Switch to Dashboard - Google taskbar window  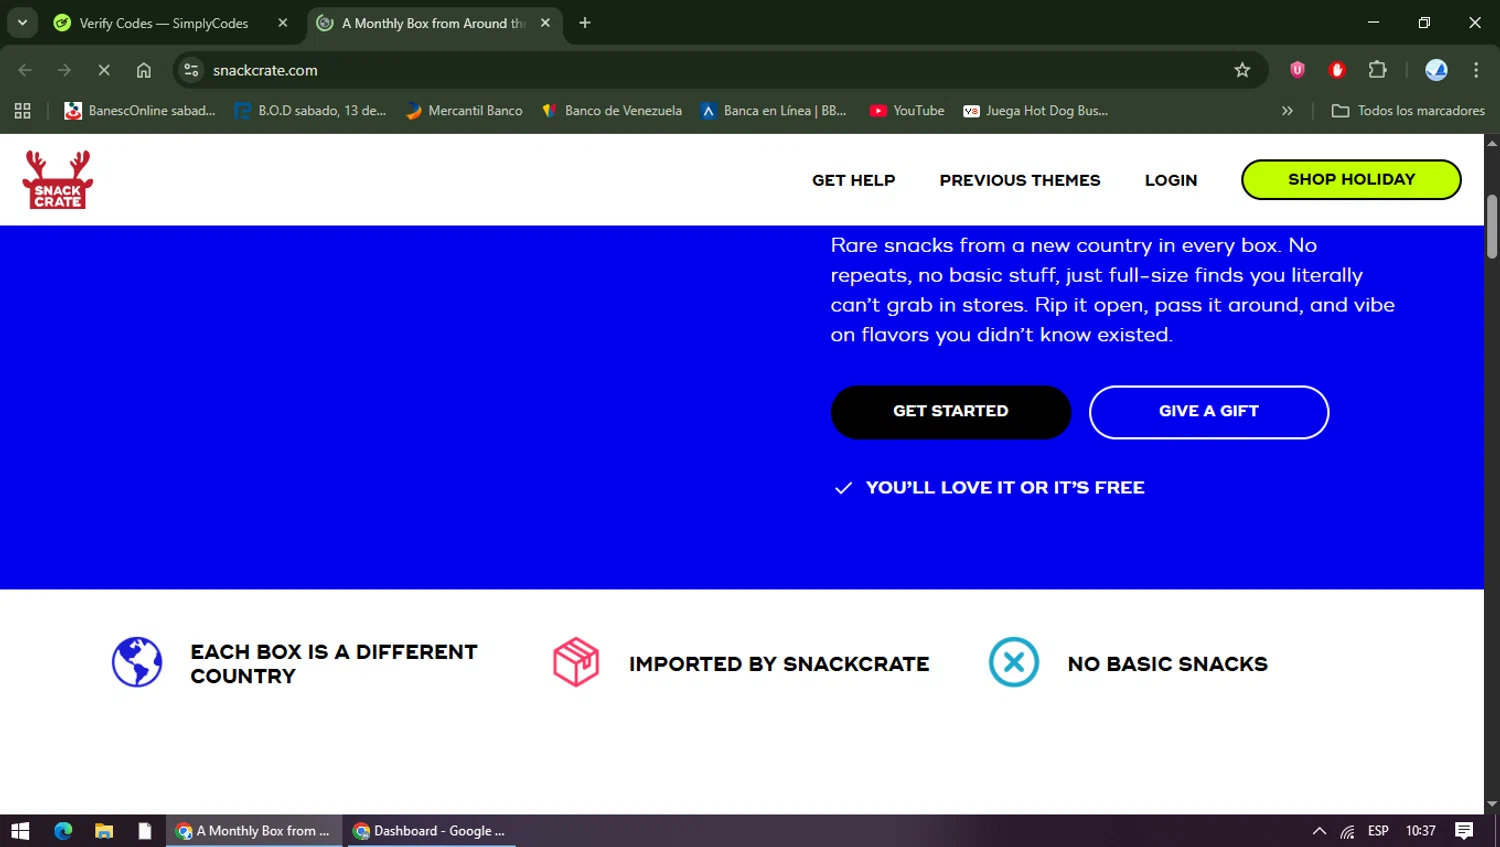[430, 831]
